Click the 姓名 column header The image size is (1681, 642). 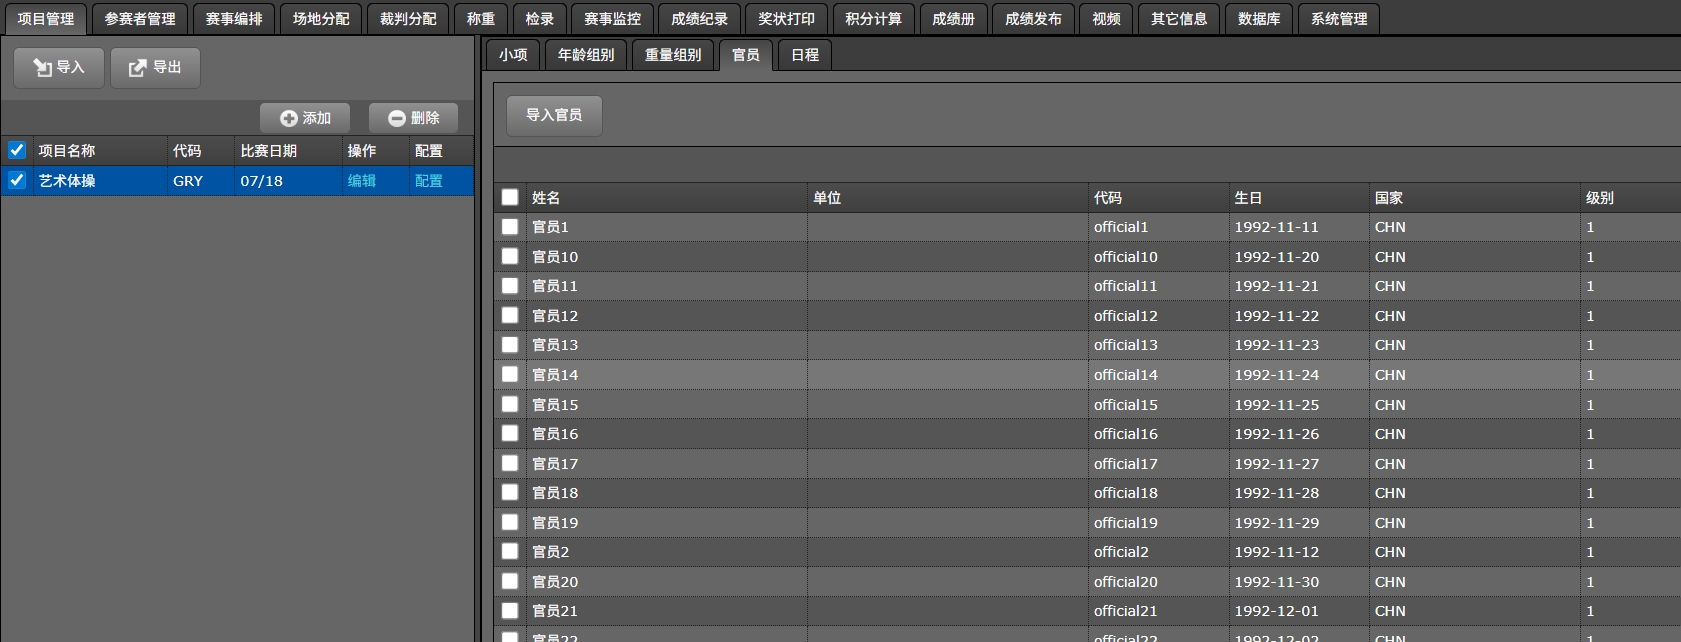click(x=546, y=198)
